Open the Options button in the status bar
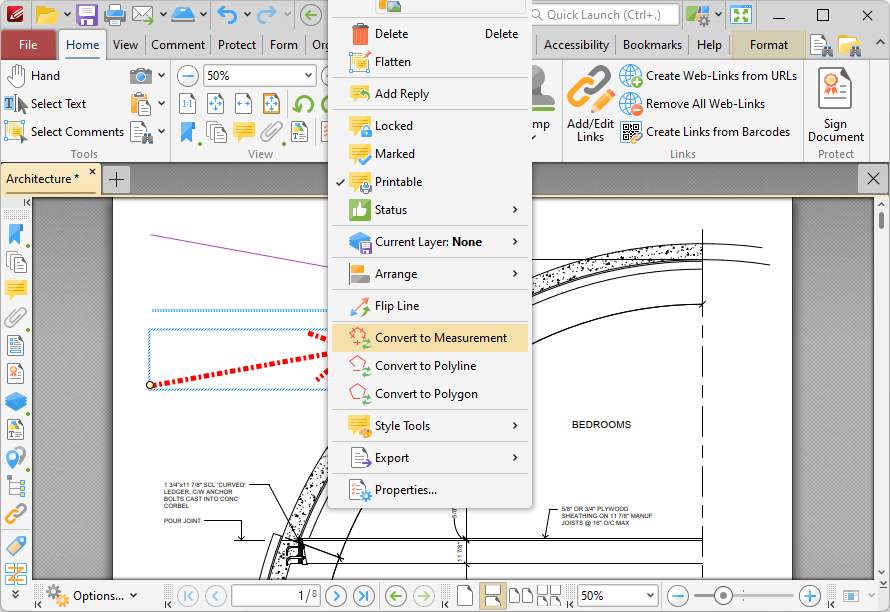Screen dimensions: 890x612 [x=92, y=596]
